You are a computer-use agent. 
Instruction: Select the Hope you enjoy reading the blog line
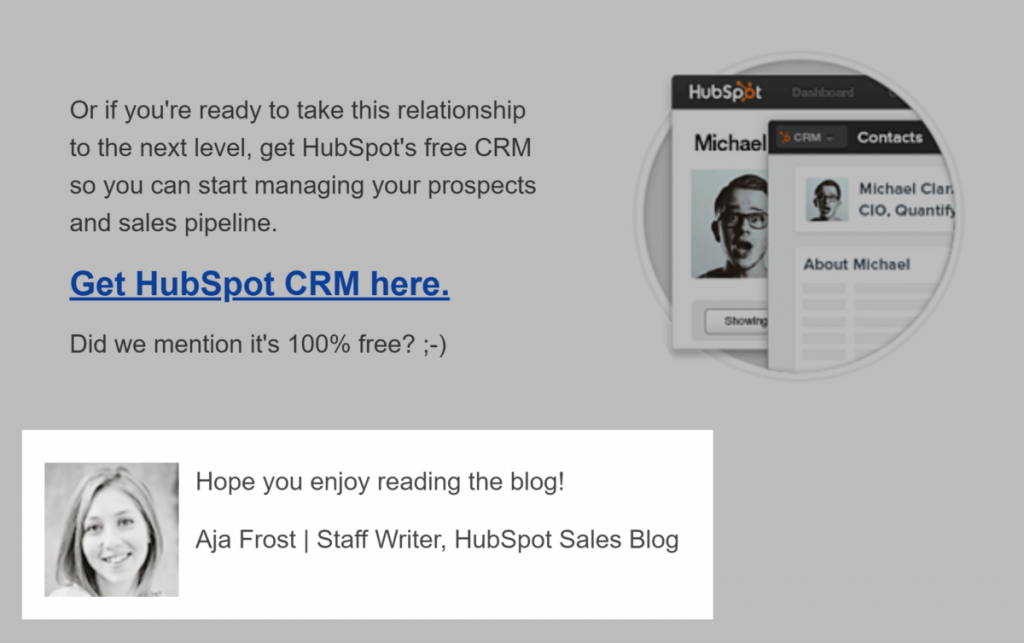coord(380,482)
